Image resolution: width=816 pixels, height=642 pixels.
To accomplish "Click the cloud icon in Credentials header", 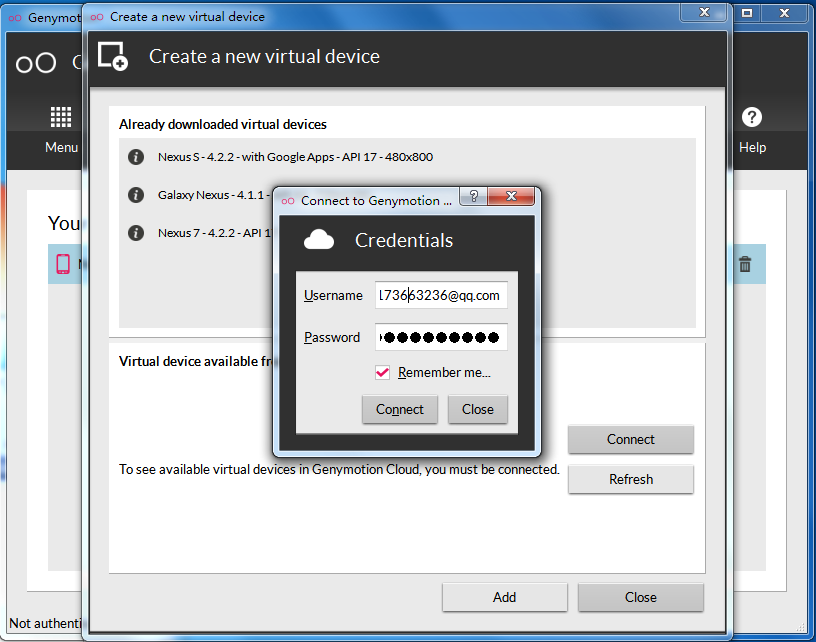I will point(318,239).
